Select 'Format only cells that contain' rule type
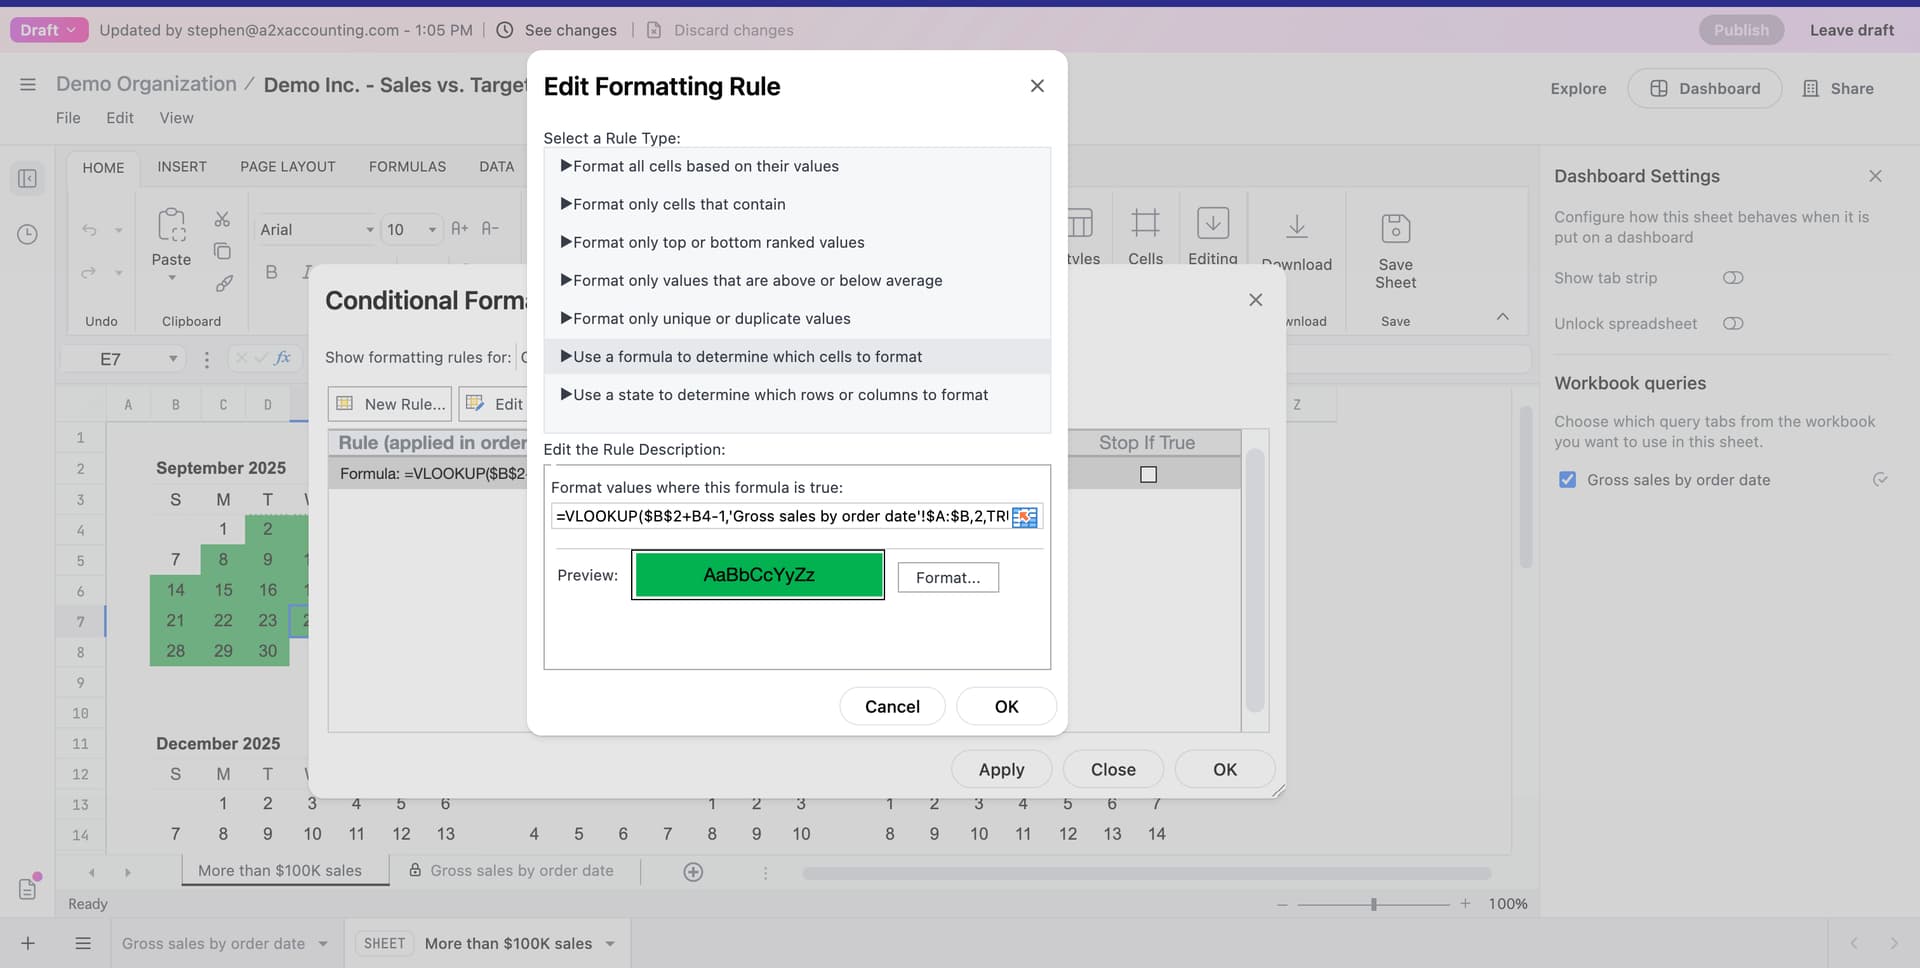 (x=679, y=204)
